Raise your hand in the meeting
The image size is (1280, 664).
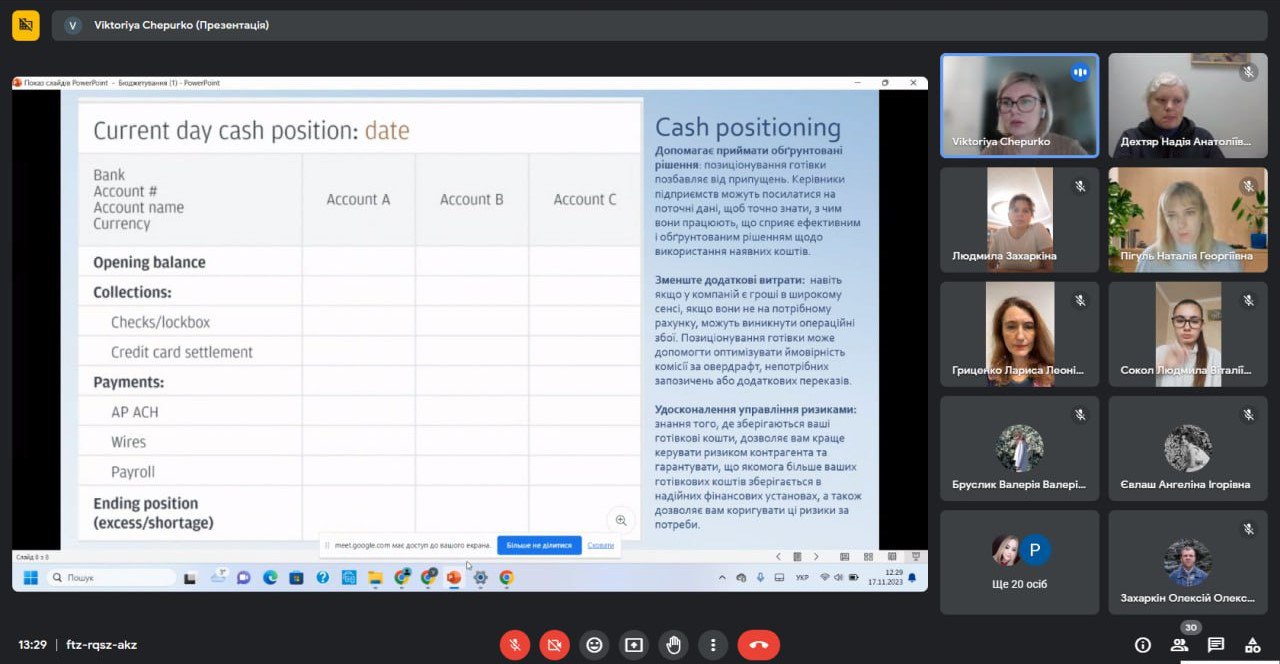point(674,645)
